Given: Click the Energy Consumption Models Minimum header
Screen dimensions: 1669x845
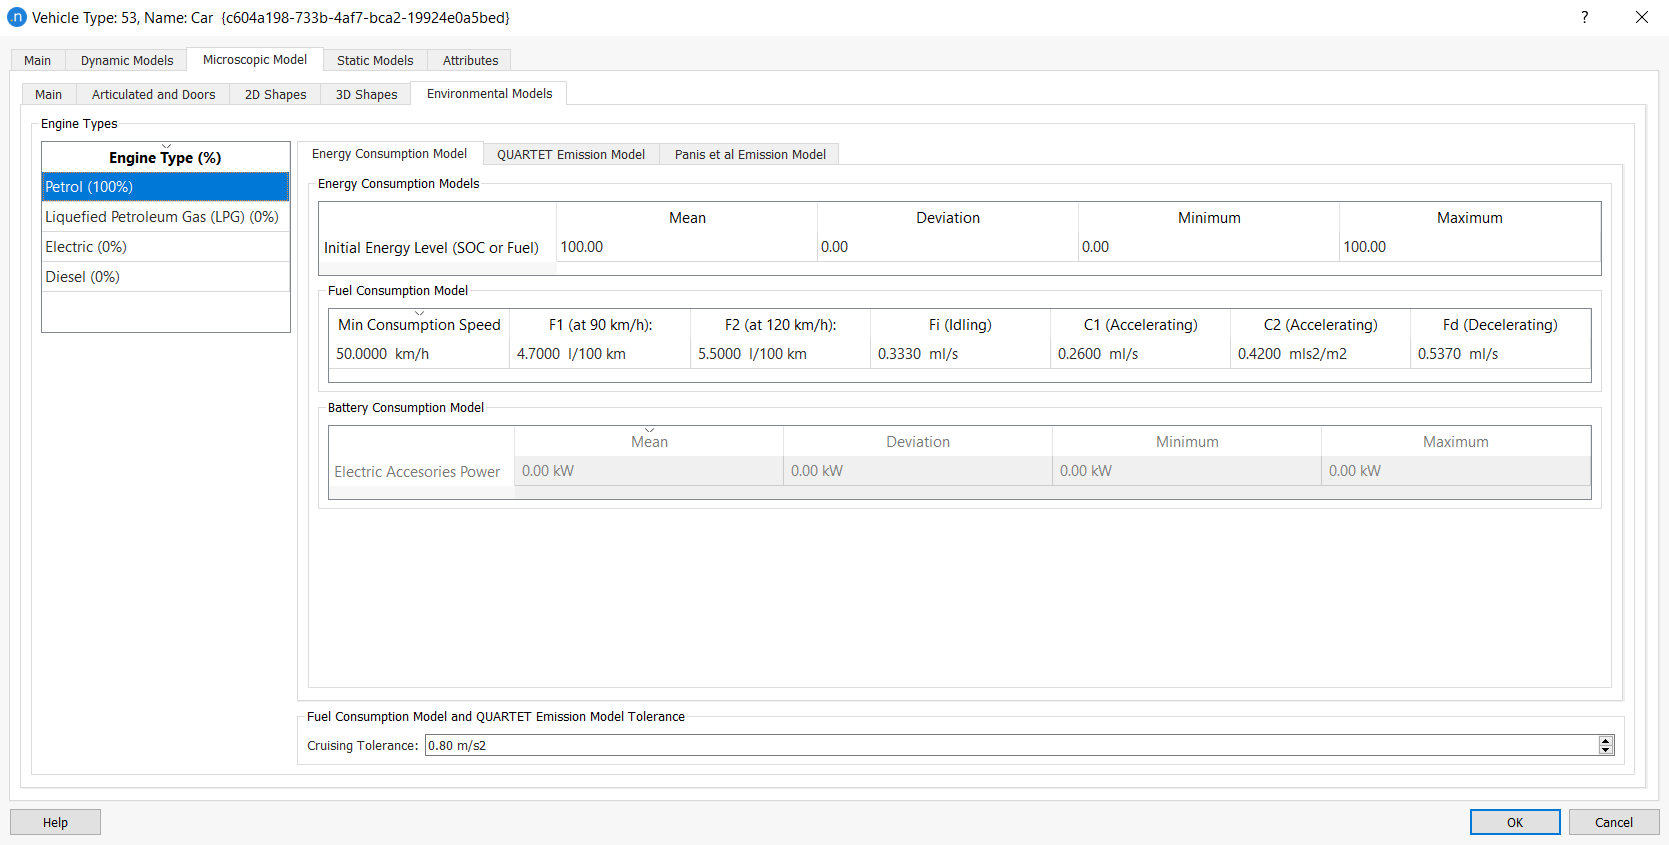Looking at the screenshot, I should click(x=1209, y=217).
